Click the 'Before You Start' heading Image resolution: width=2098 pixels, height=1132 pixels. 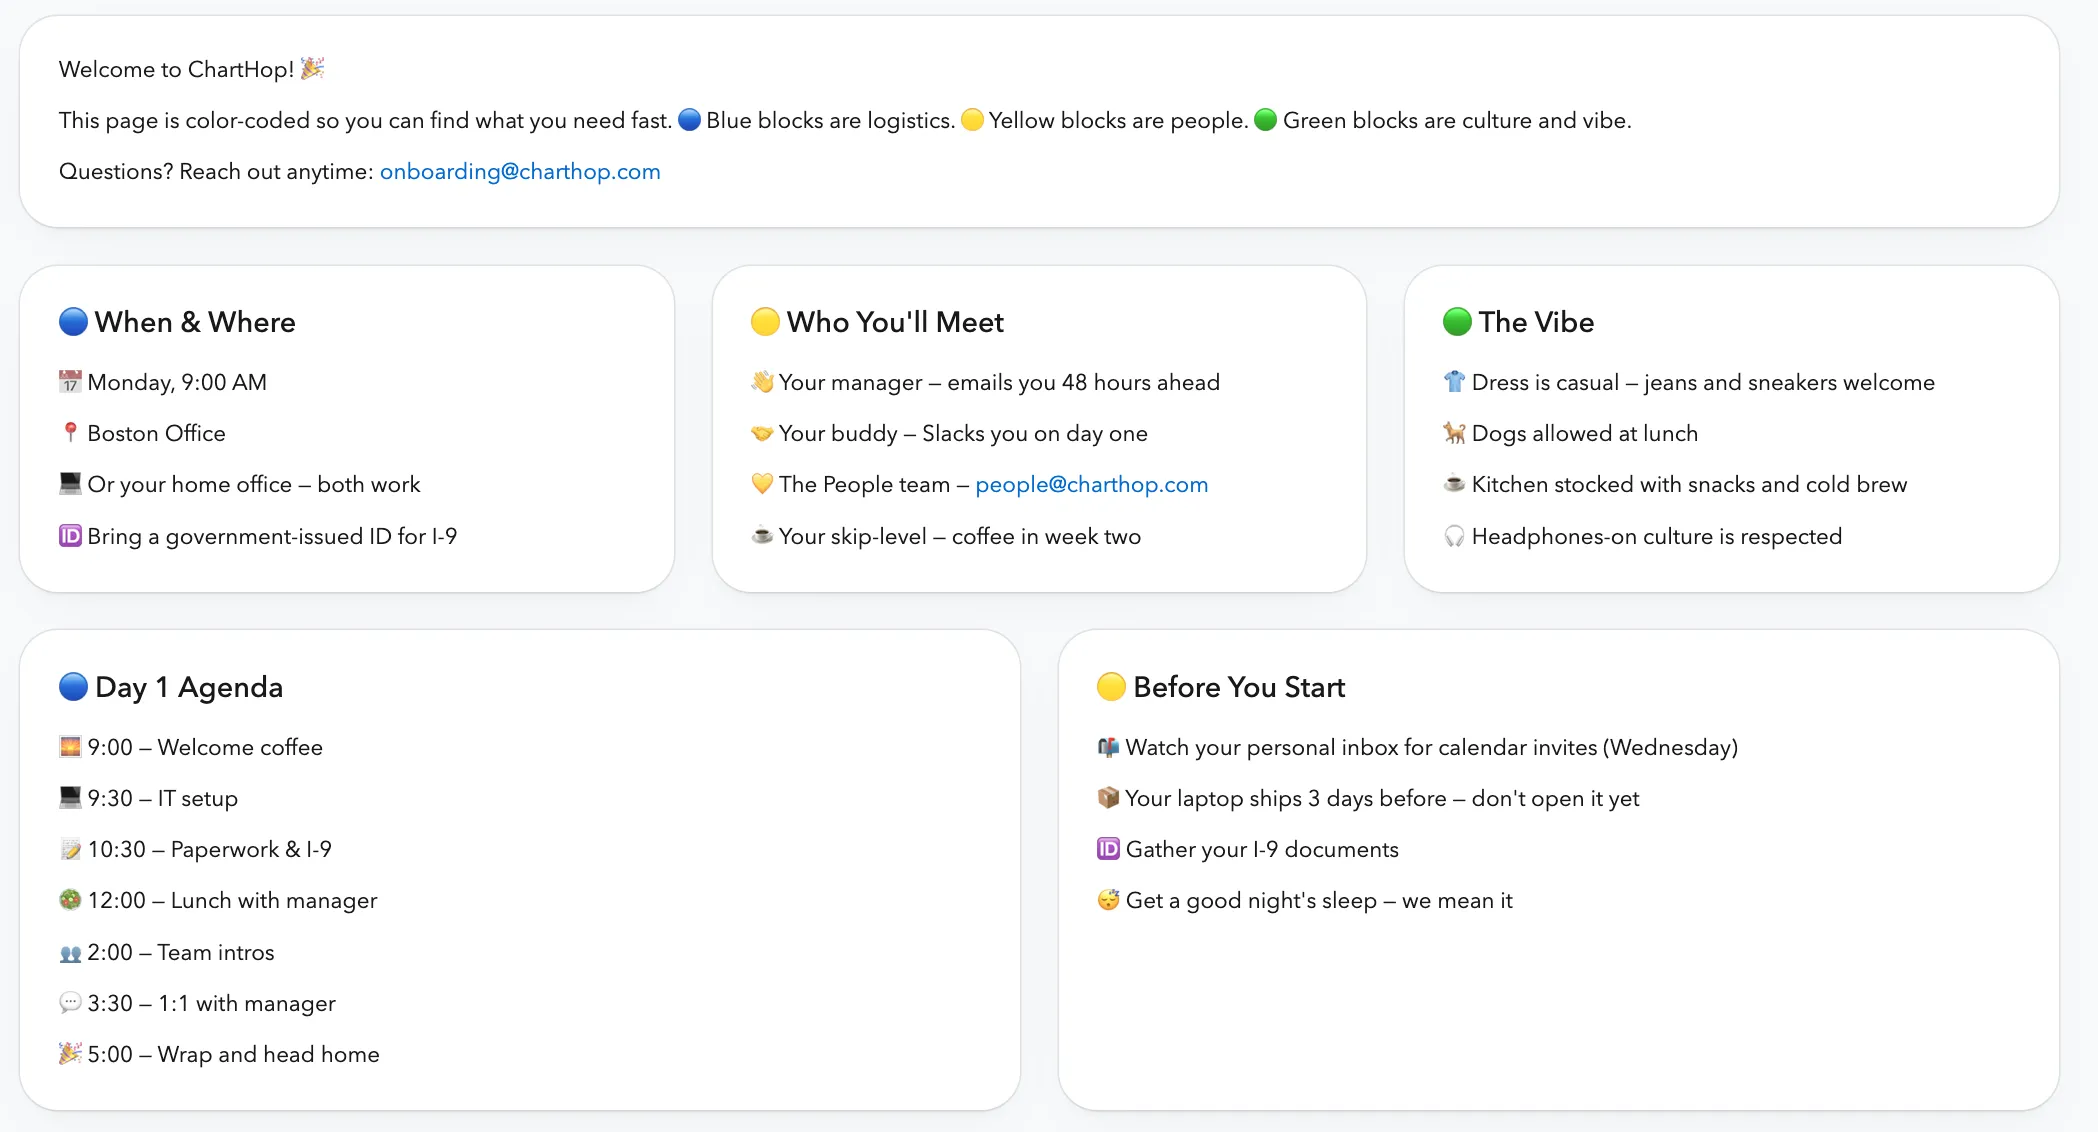coord(1239,687)
